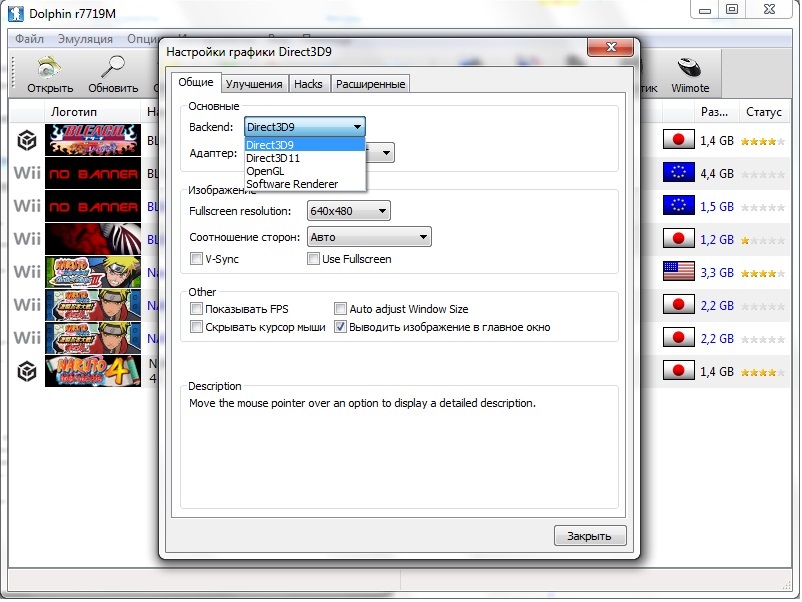Click EU flag in the 4,4 GB row
The width and height of the screenshot is (802, 602).
tap(678, 172)
